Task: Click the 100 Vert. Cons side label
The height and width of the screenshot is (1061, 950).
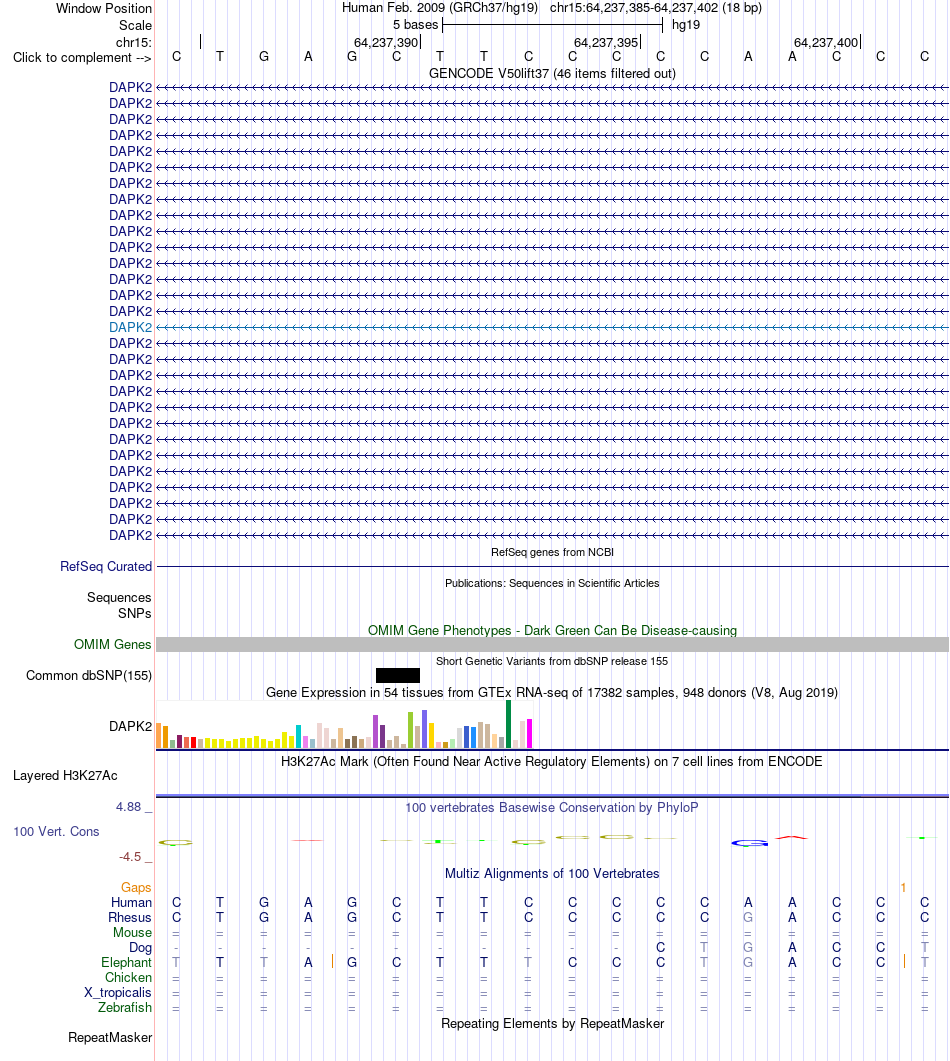Action: (56, 832)
